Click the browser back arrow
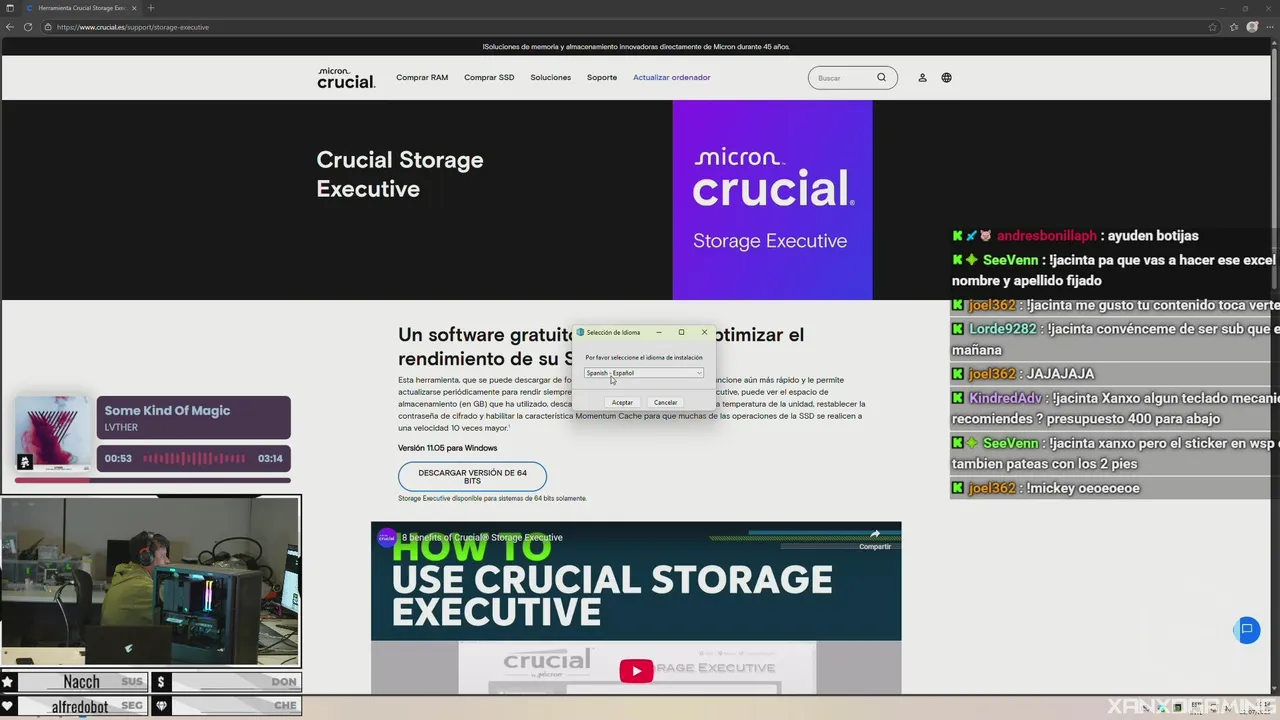Screen dimensions: 1280x720 [10, 27]
